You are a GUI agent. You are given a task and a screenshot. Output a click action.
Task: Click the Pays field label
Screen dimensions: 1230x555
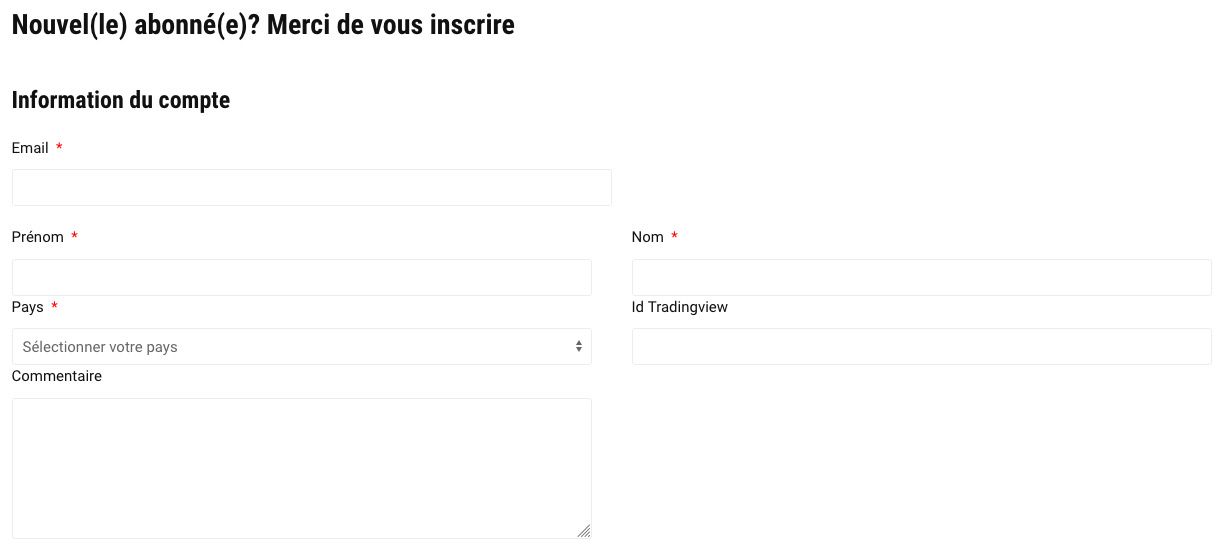[x=28, y=307]
